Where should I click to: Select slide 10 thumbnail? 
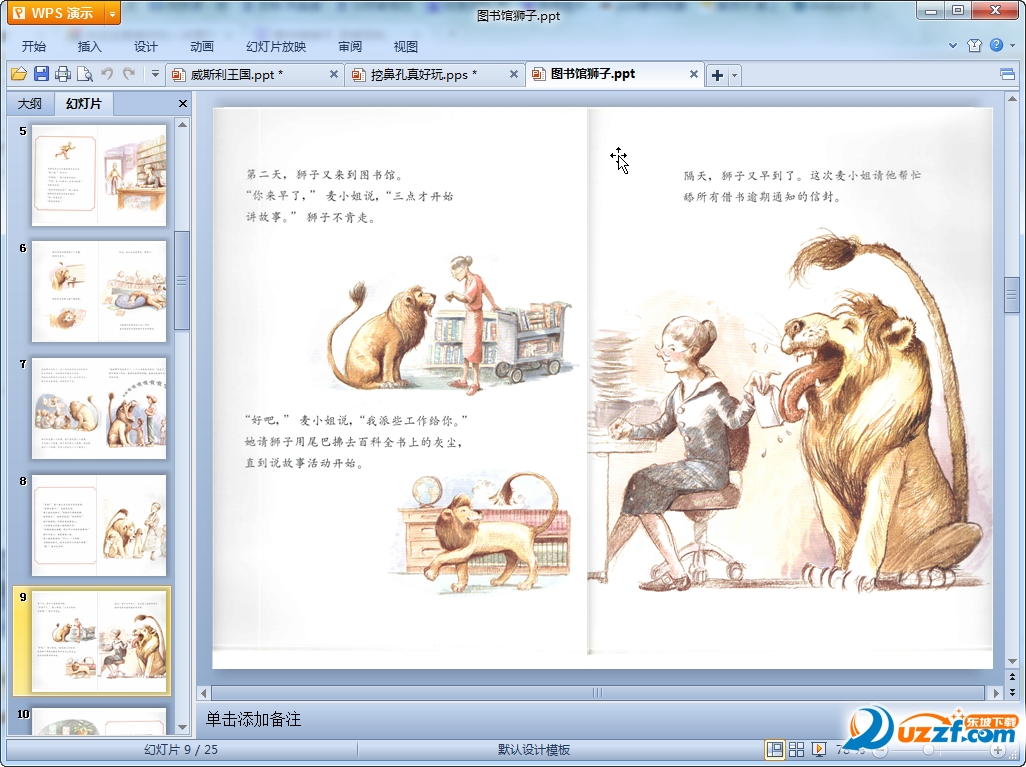click(x=99, y=721)
